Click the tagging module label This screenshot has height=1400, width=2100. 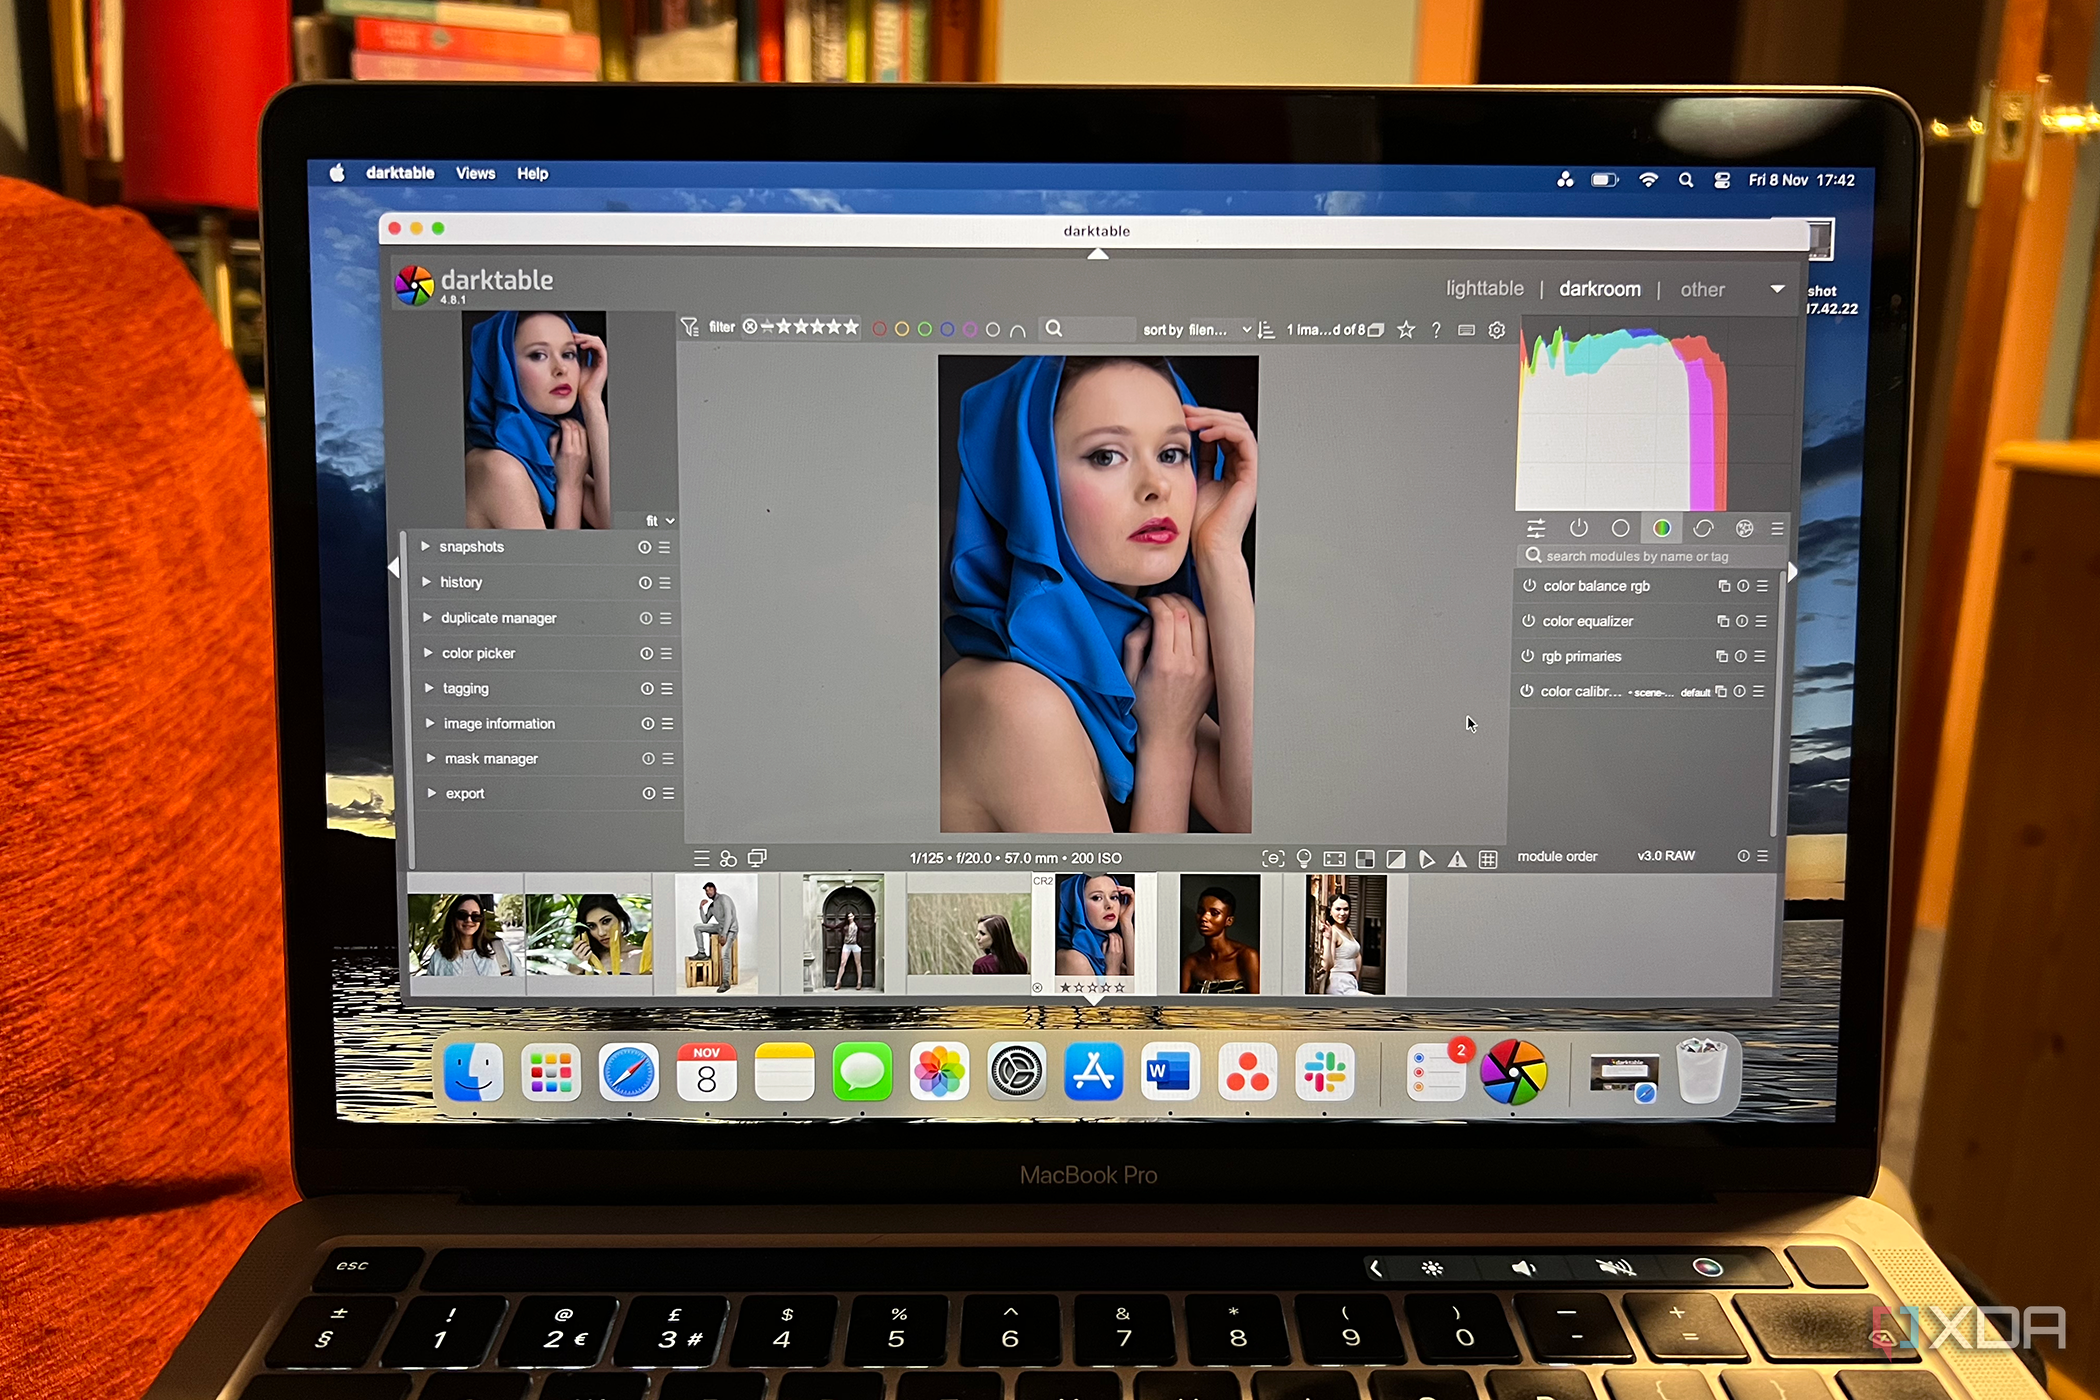pyautogui.click(x=466, y=689)
